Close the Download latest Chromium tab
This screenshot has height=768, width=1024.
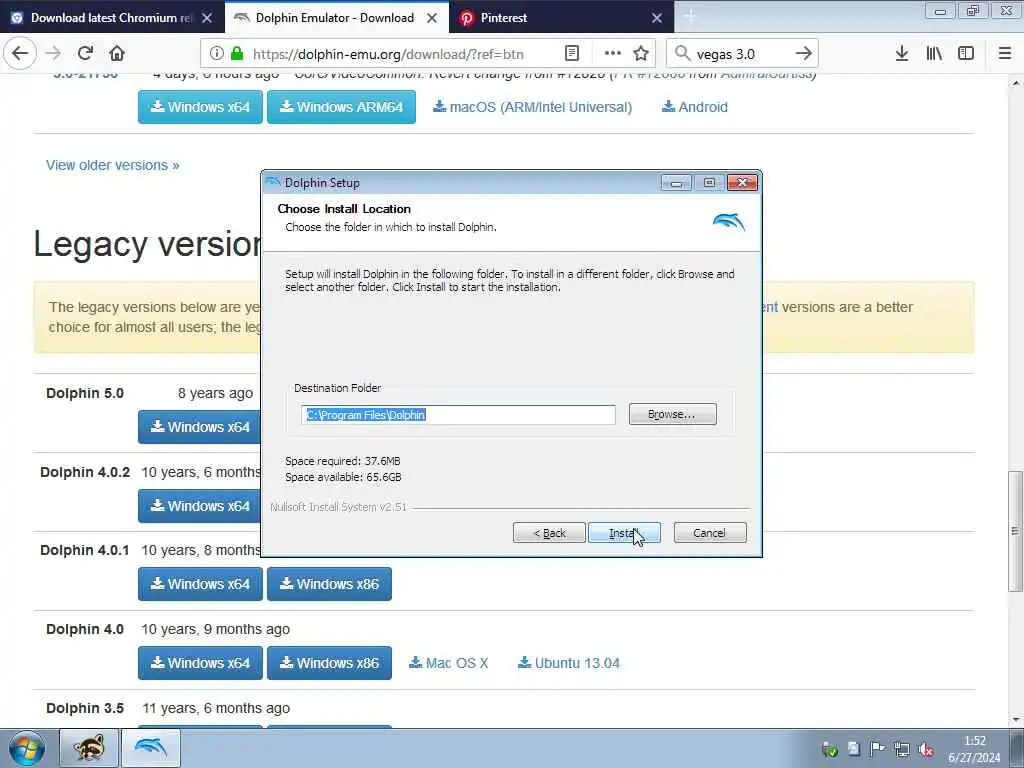coord(207,18)
